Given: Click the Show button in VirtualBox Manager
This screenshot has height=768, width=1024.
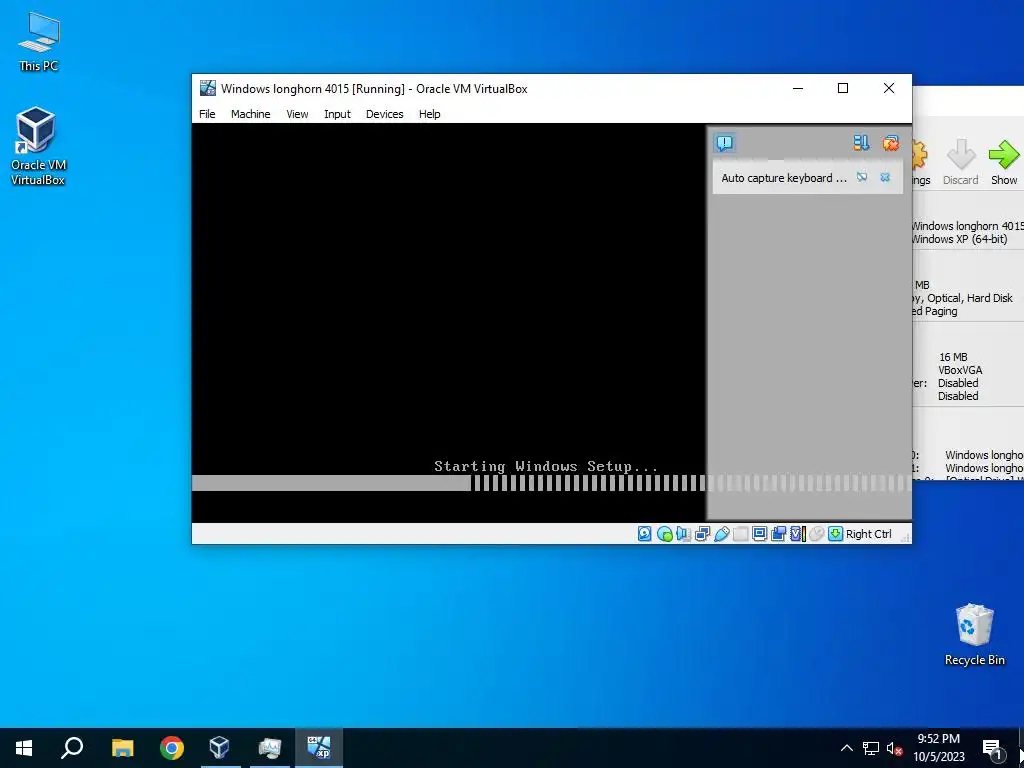Looking at the screenshot, I should click(x=1004, y=162).
